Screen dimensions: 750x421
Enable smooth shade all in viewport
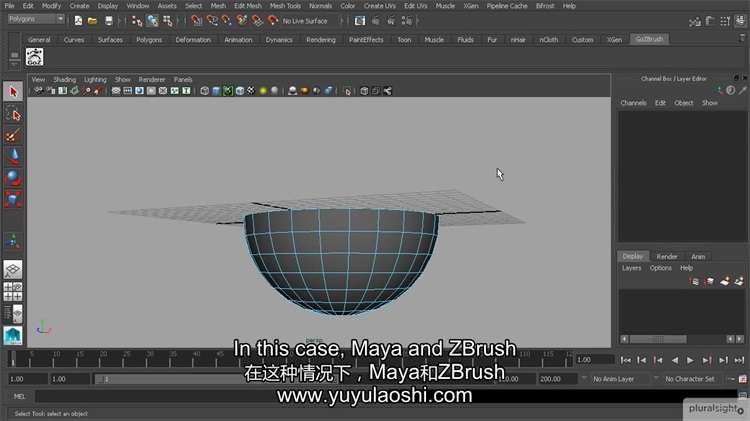pos(216,91)
